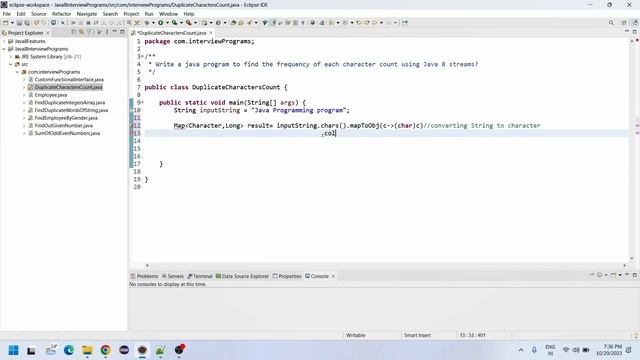Click the Search magnifier at toolbar's right end
The image size is (640, 360).
(611, 23)
